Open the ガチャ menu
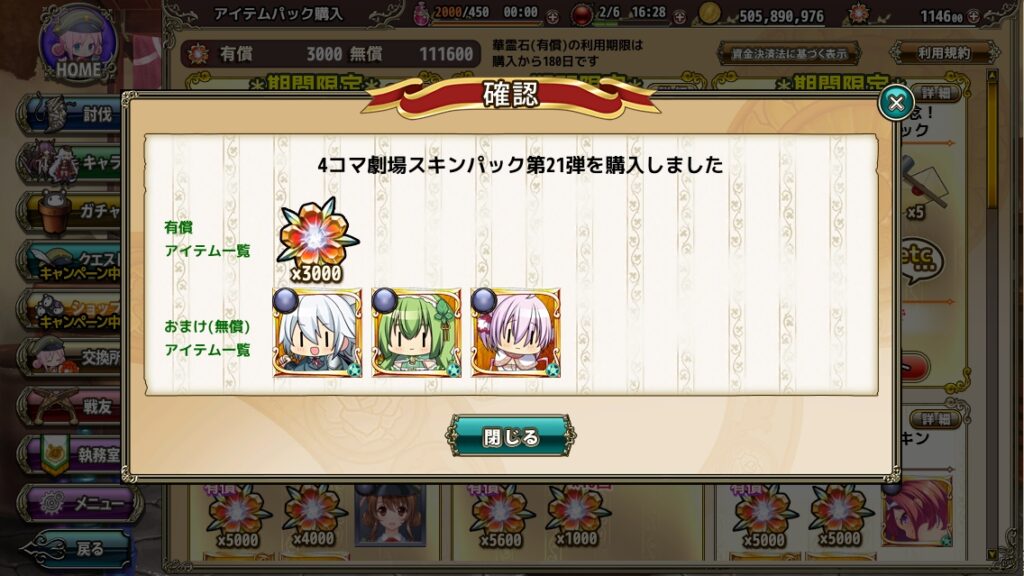Screen dimensions: 1024x576 [x=71, y=212]
